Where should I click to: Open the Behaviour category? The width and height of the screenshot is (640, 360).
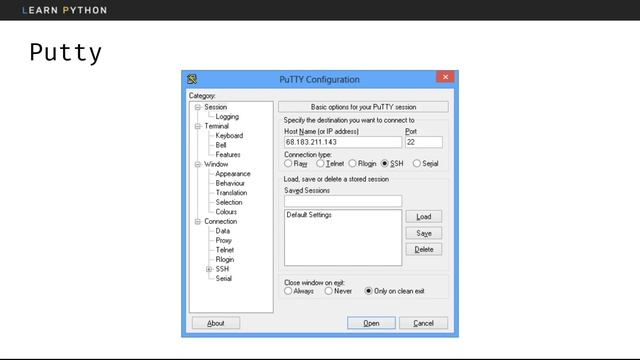tap(230, 183)
